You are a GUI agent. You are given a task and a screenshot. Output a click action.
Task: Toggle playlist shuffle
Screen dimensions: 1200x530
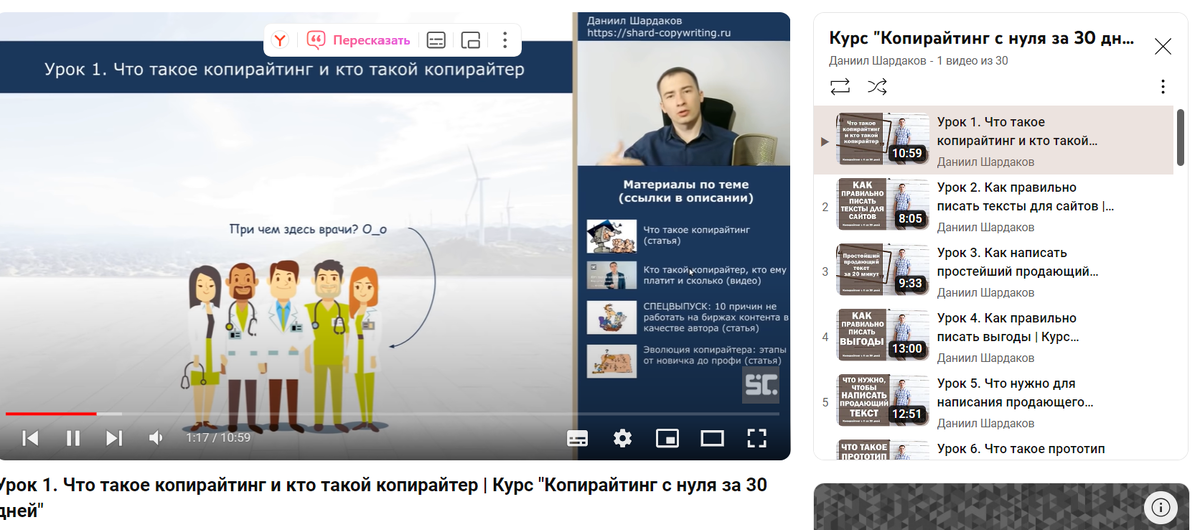point(877,87)
